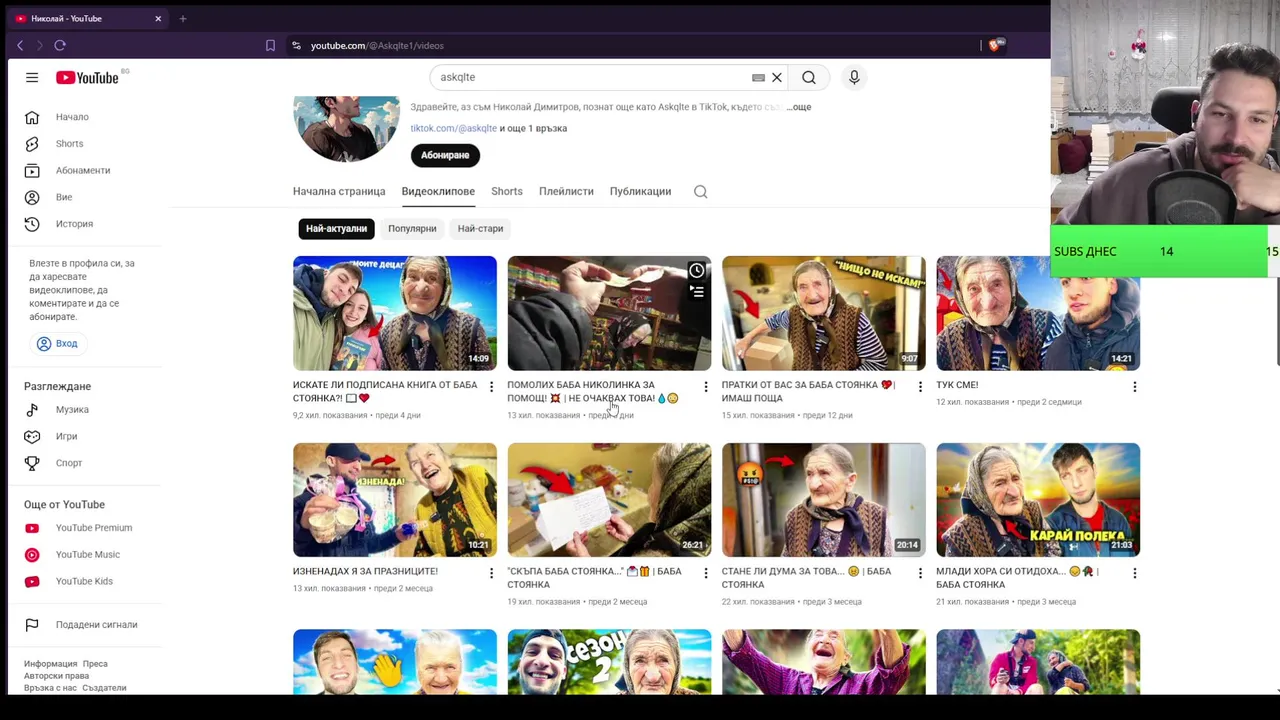
Task: Reload the page with the browser refresh icon
Action: coord(60,45)
